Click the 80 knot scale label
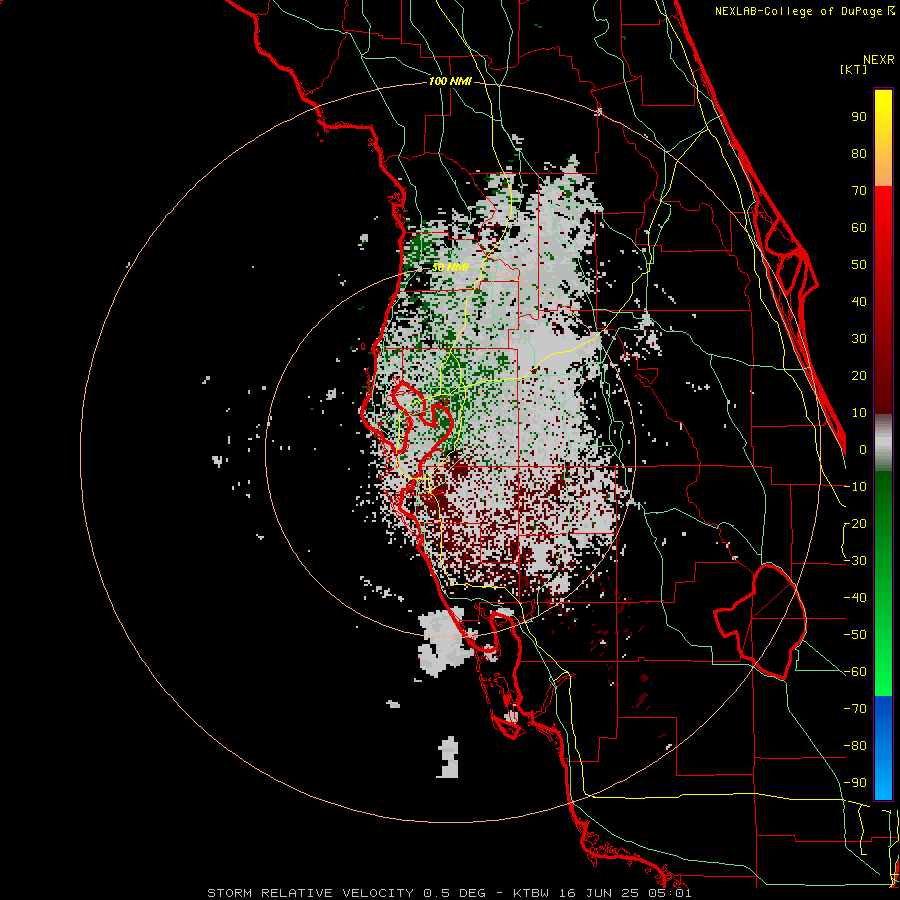Screen dimensions: 900x900 tap(859, 153)
